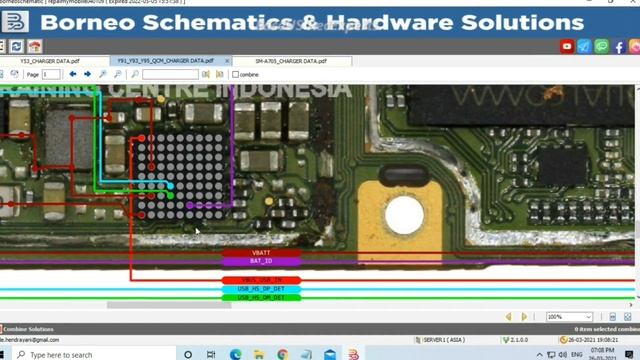Click the Windows search box
Image resolution: width=640 pixels, height=360 pixels.
tap(94, 355)
